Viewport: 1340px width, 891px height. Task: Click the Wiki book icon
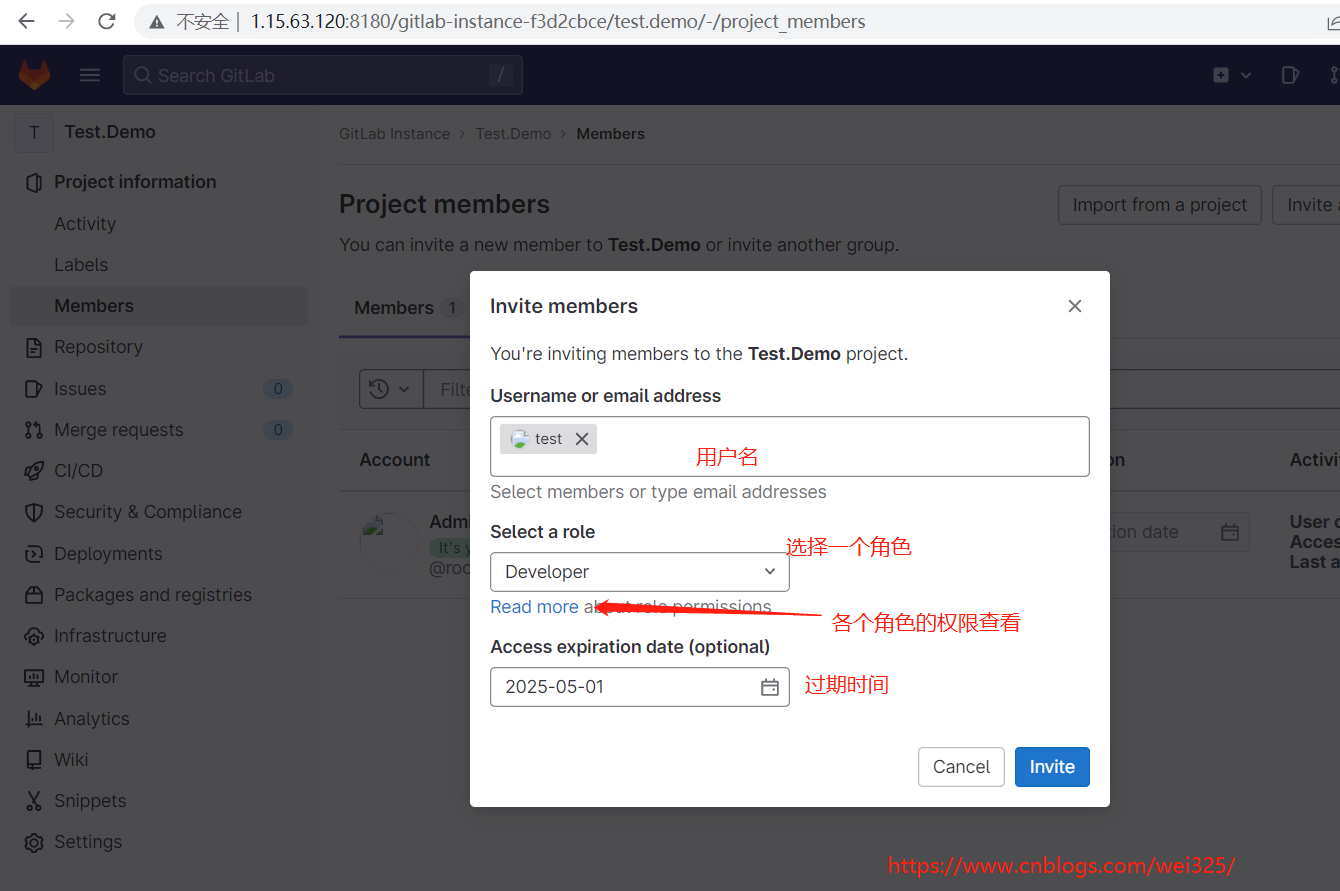pyautogui.click(x=34, y=760)
